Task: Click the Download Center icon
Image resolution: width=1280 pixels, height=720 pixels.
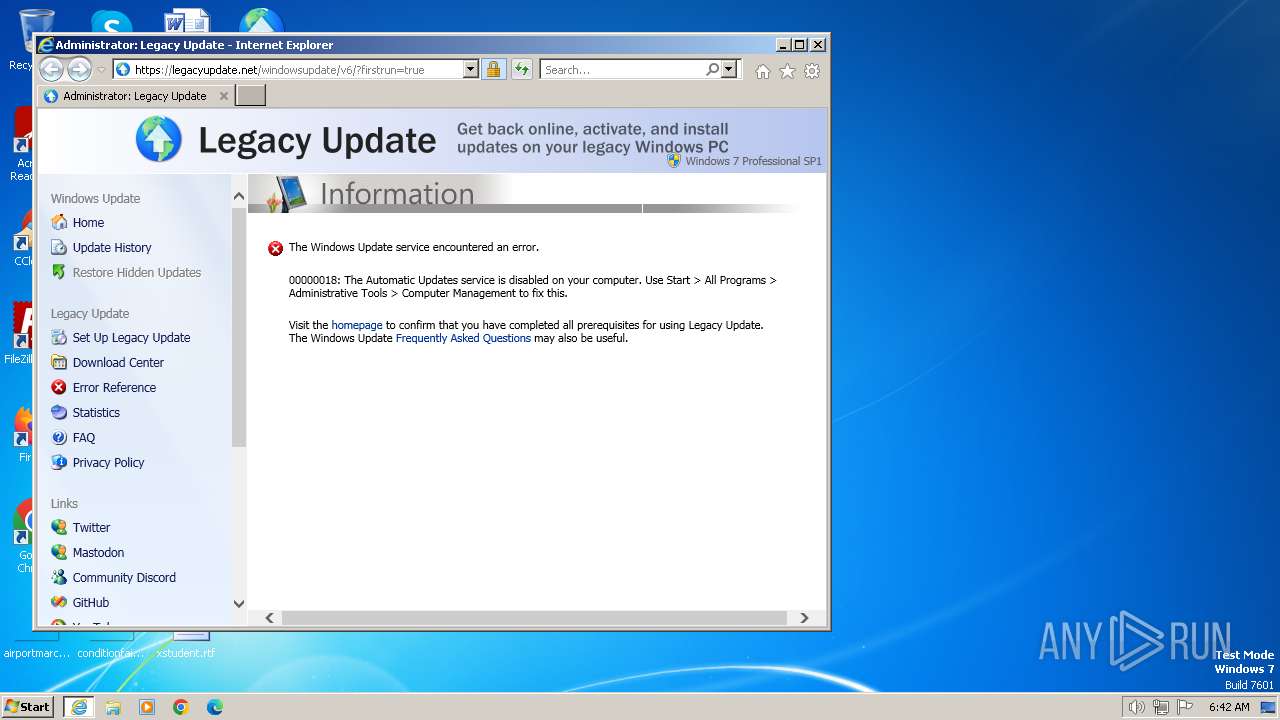Action: 59,362
